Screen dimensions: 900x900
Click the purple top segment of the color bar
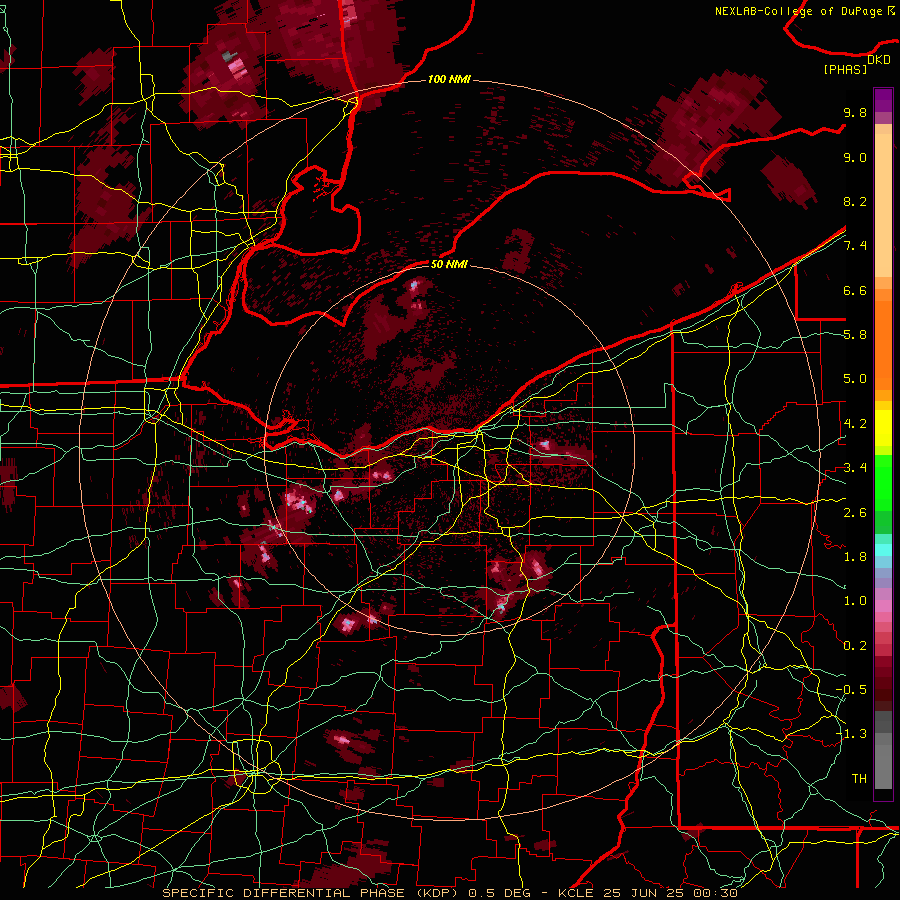[883, 100]
